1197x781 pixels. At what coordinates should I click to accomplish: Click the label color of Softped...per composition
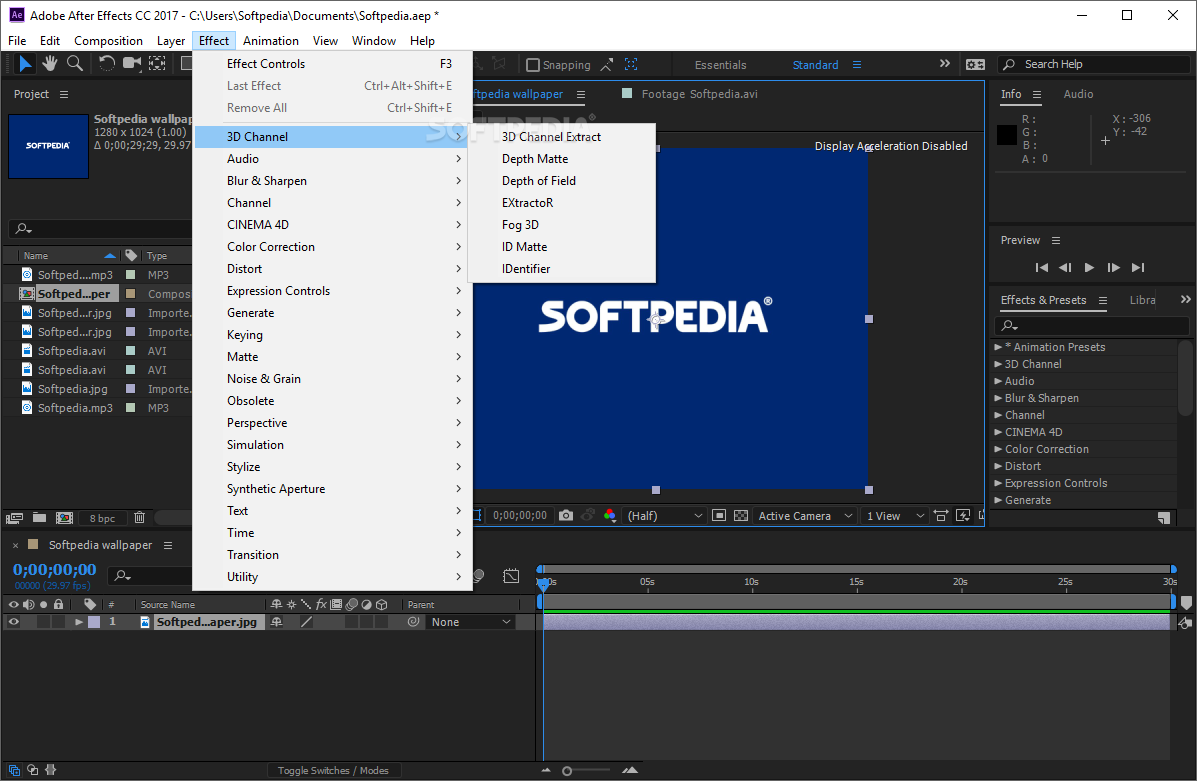tap(131, 294)
